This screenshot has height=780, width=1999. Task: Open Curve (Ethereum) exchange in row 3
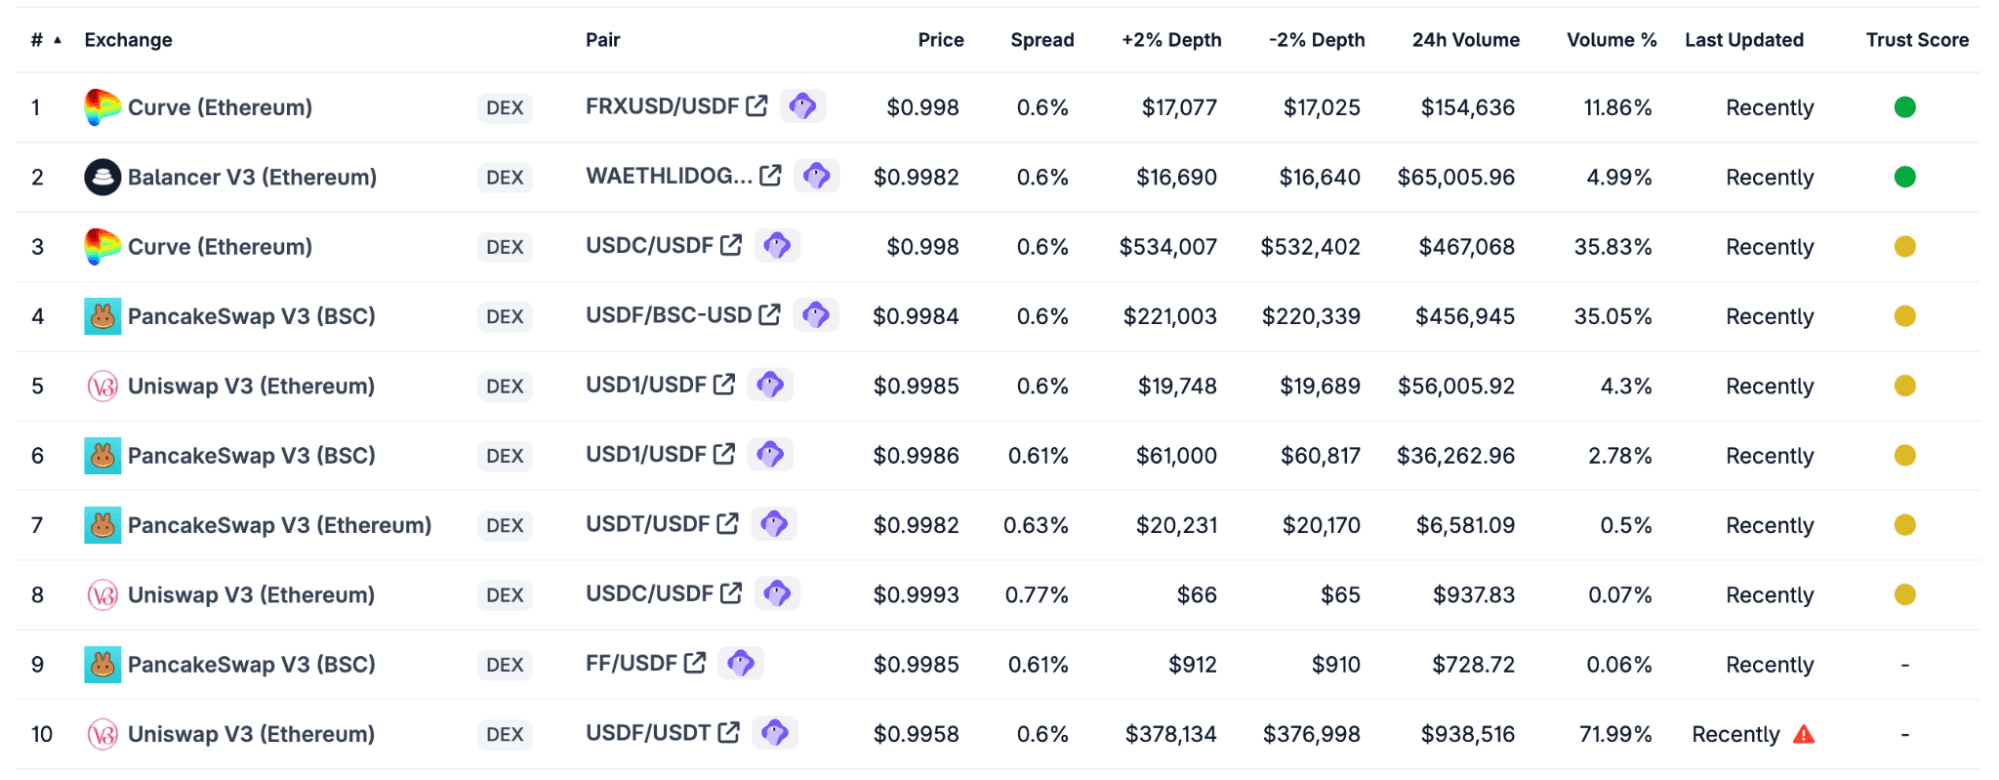point(220,247)
